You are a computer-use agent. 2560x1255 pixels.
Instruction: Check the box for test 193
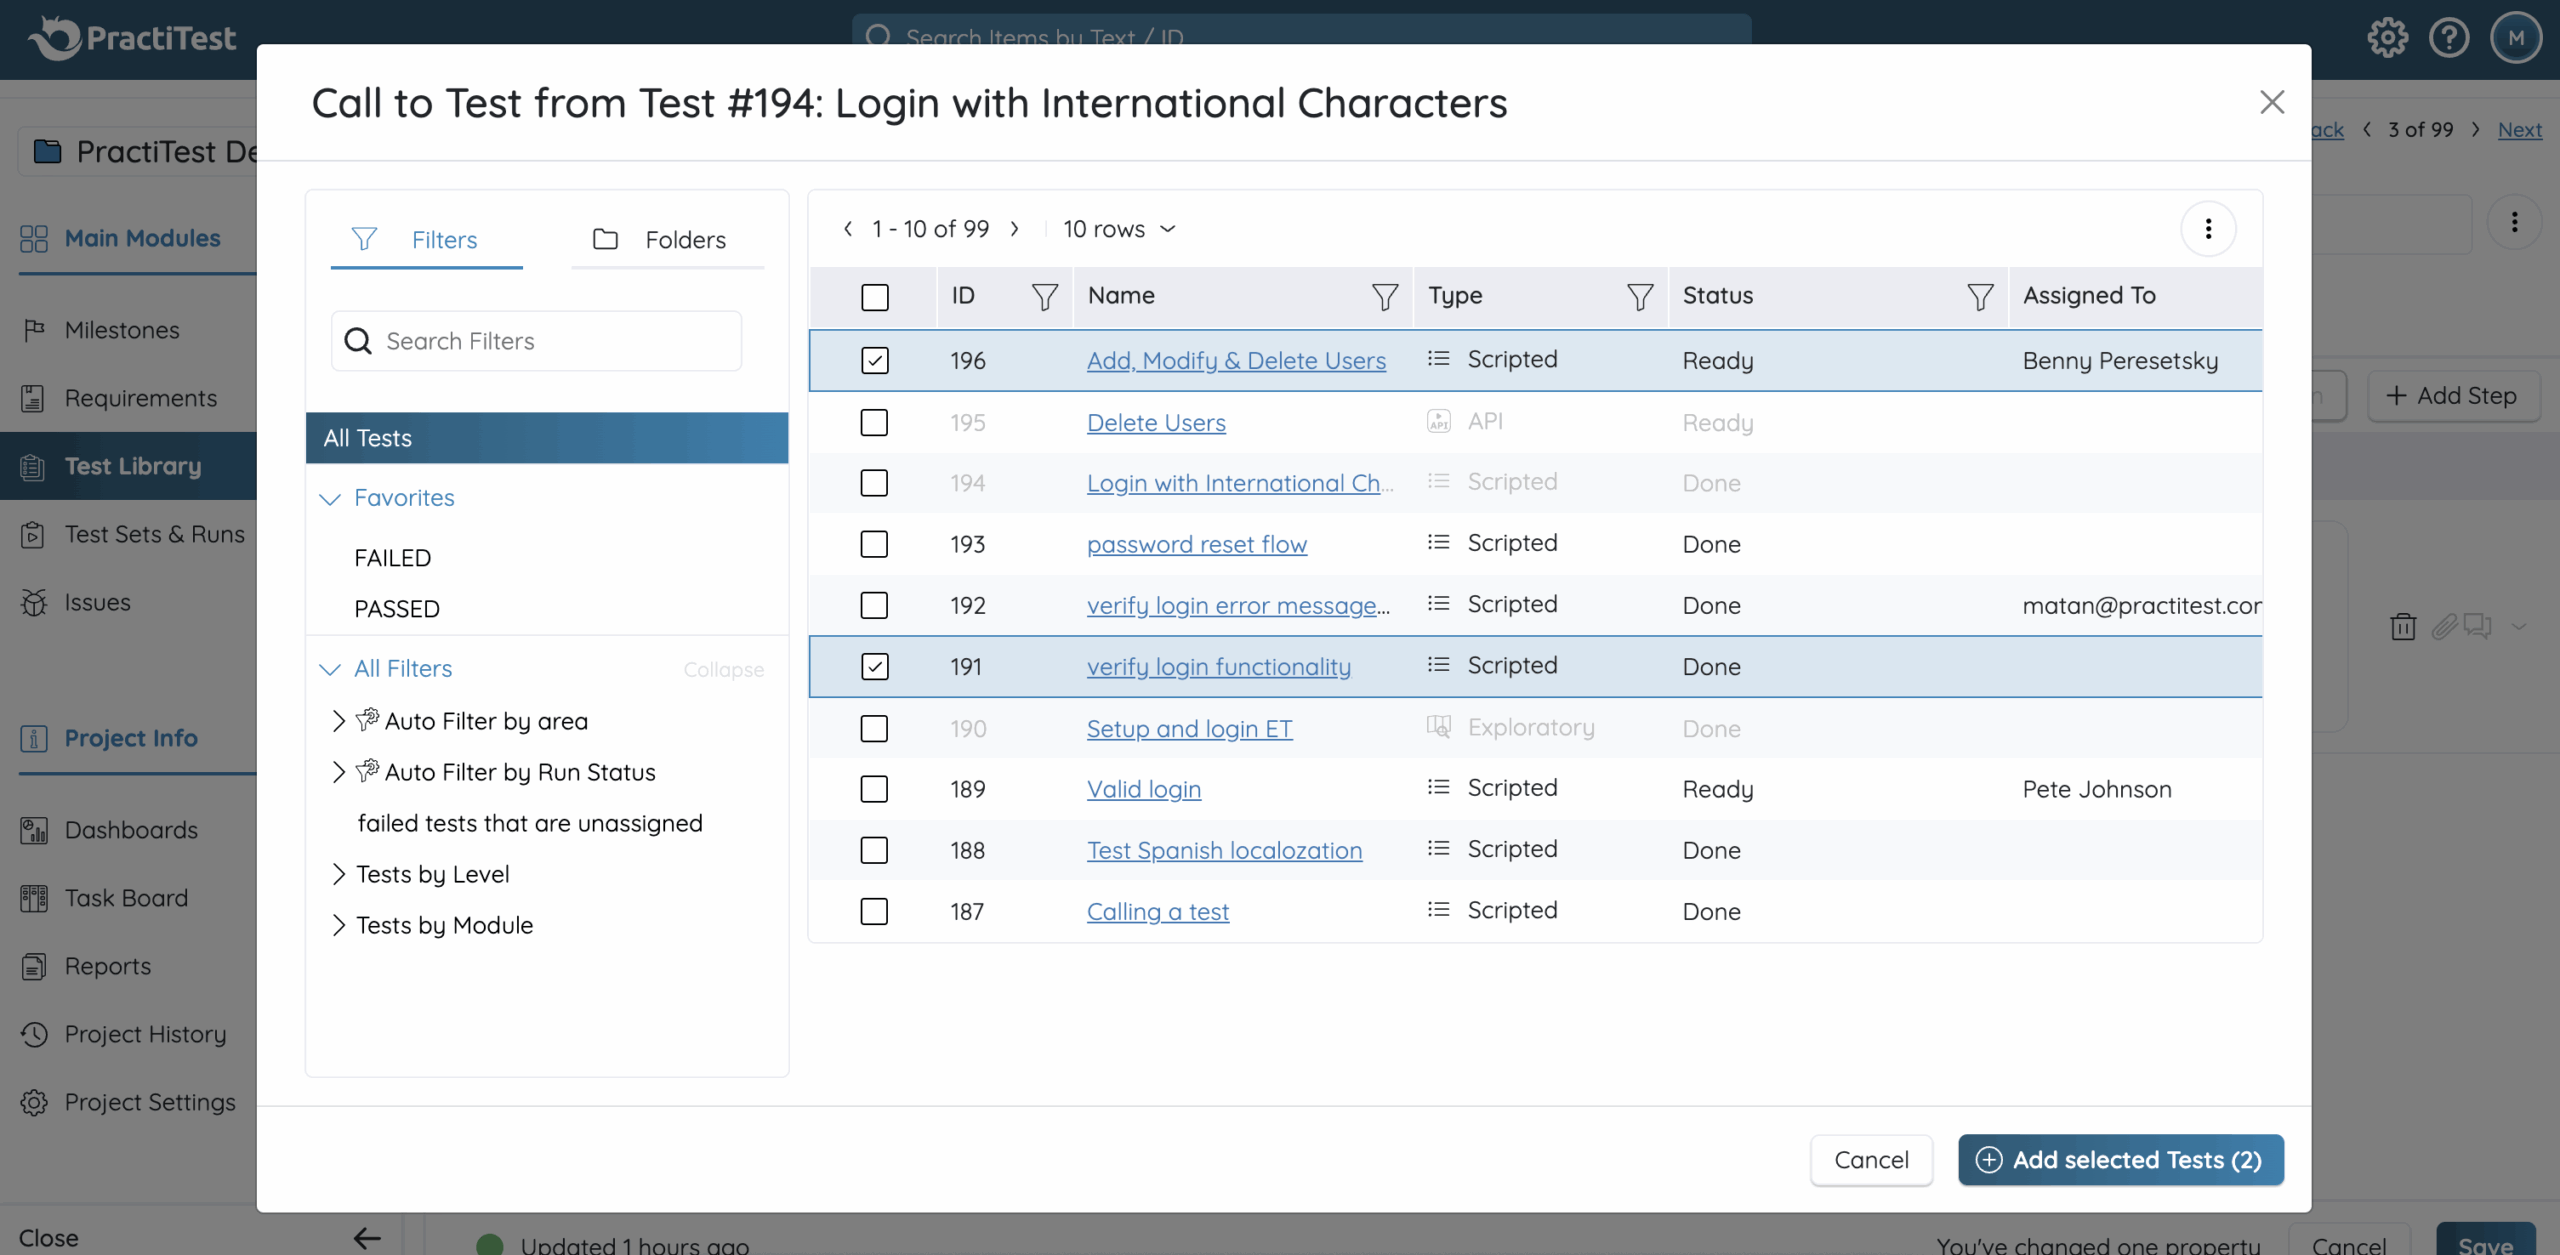[x=874, y=544]
